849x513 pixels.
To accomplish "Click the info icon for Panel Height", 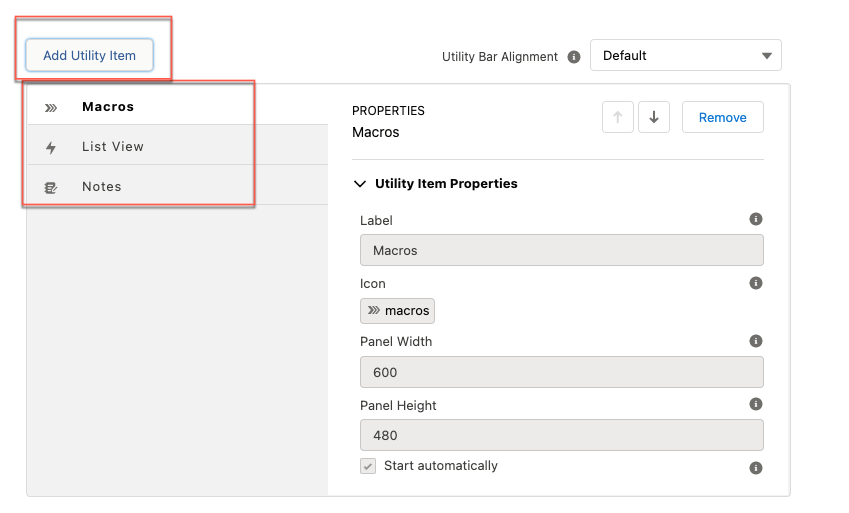I will coord(756,404).
